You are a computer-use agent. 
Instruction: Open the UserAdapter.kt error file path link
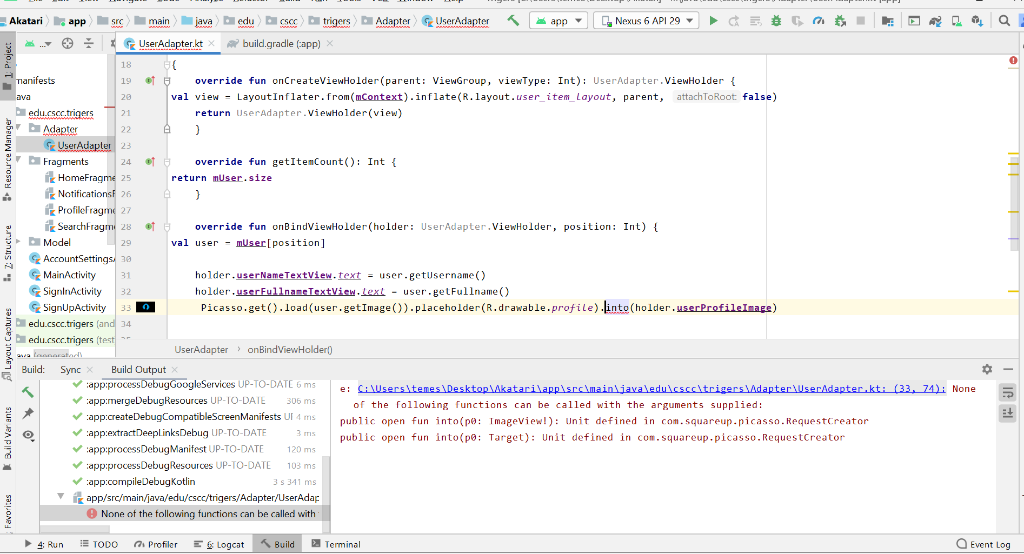coord(651,389)
